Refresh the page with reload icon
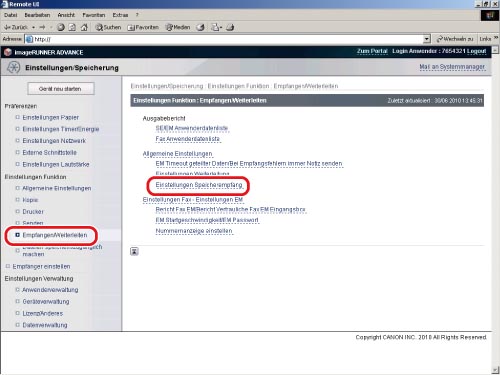The height and width of the screenshot is (375, 500). 72,27
